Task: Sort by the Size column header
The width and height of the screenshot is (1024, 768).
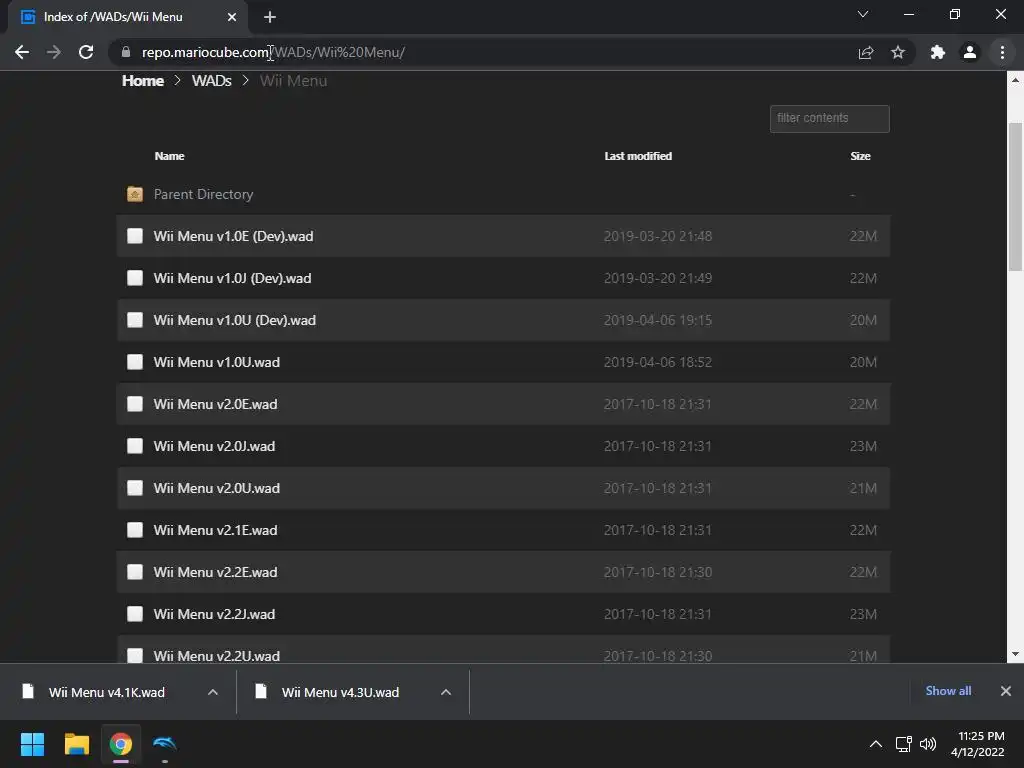Action: pyautogui.click(x=860, y=156)
